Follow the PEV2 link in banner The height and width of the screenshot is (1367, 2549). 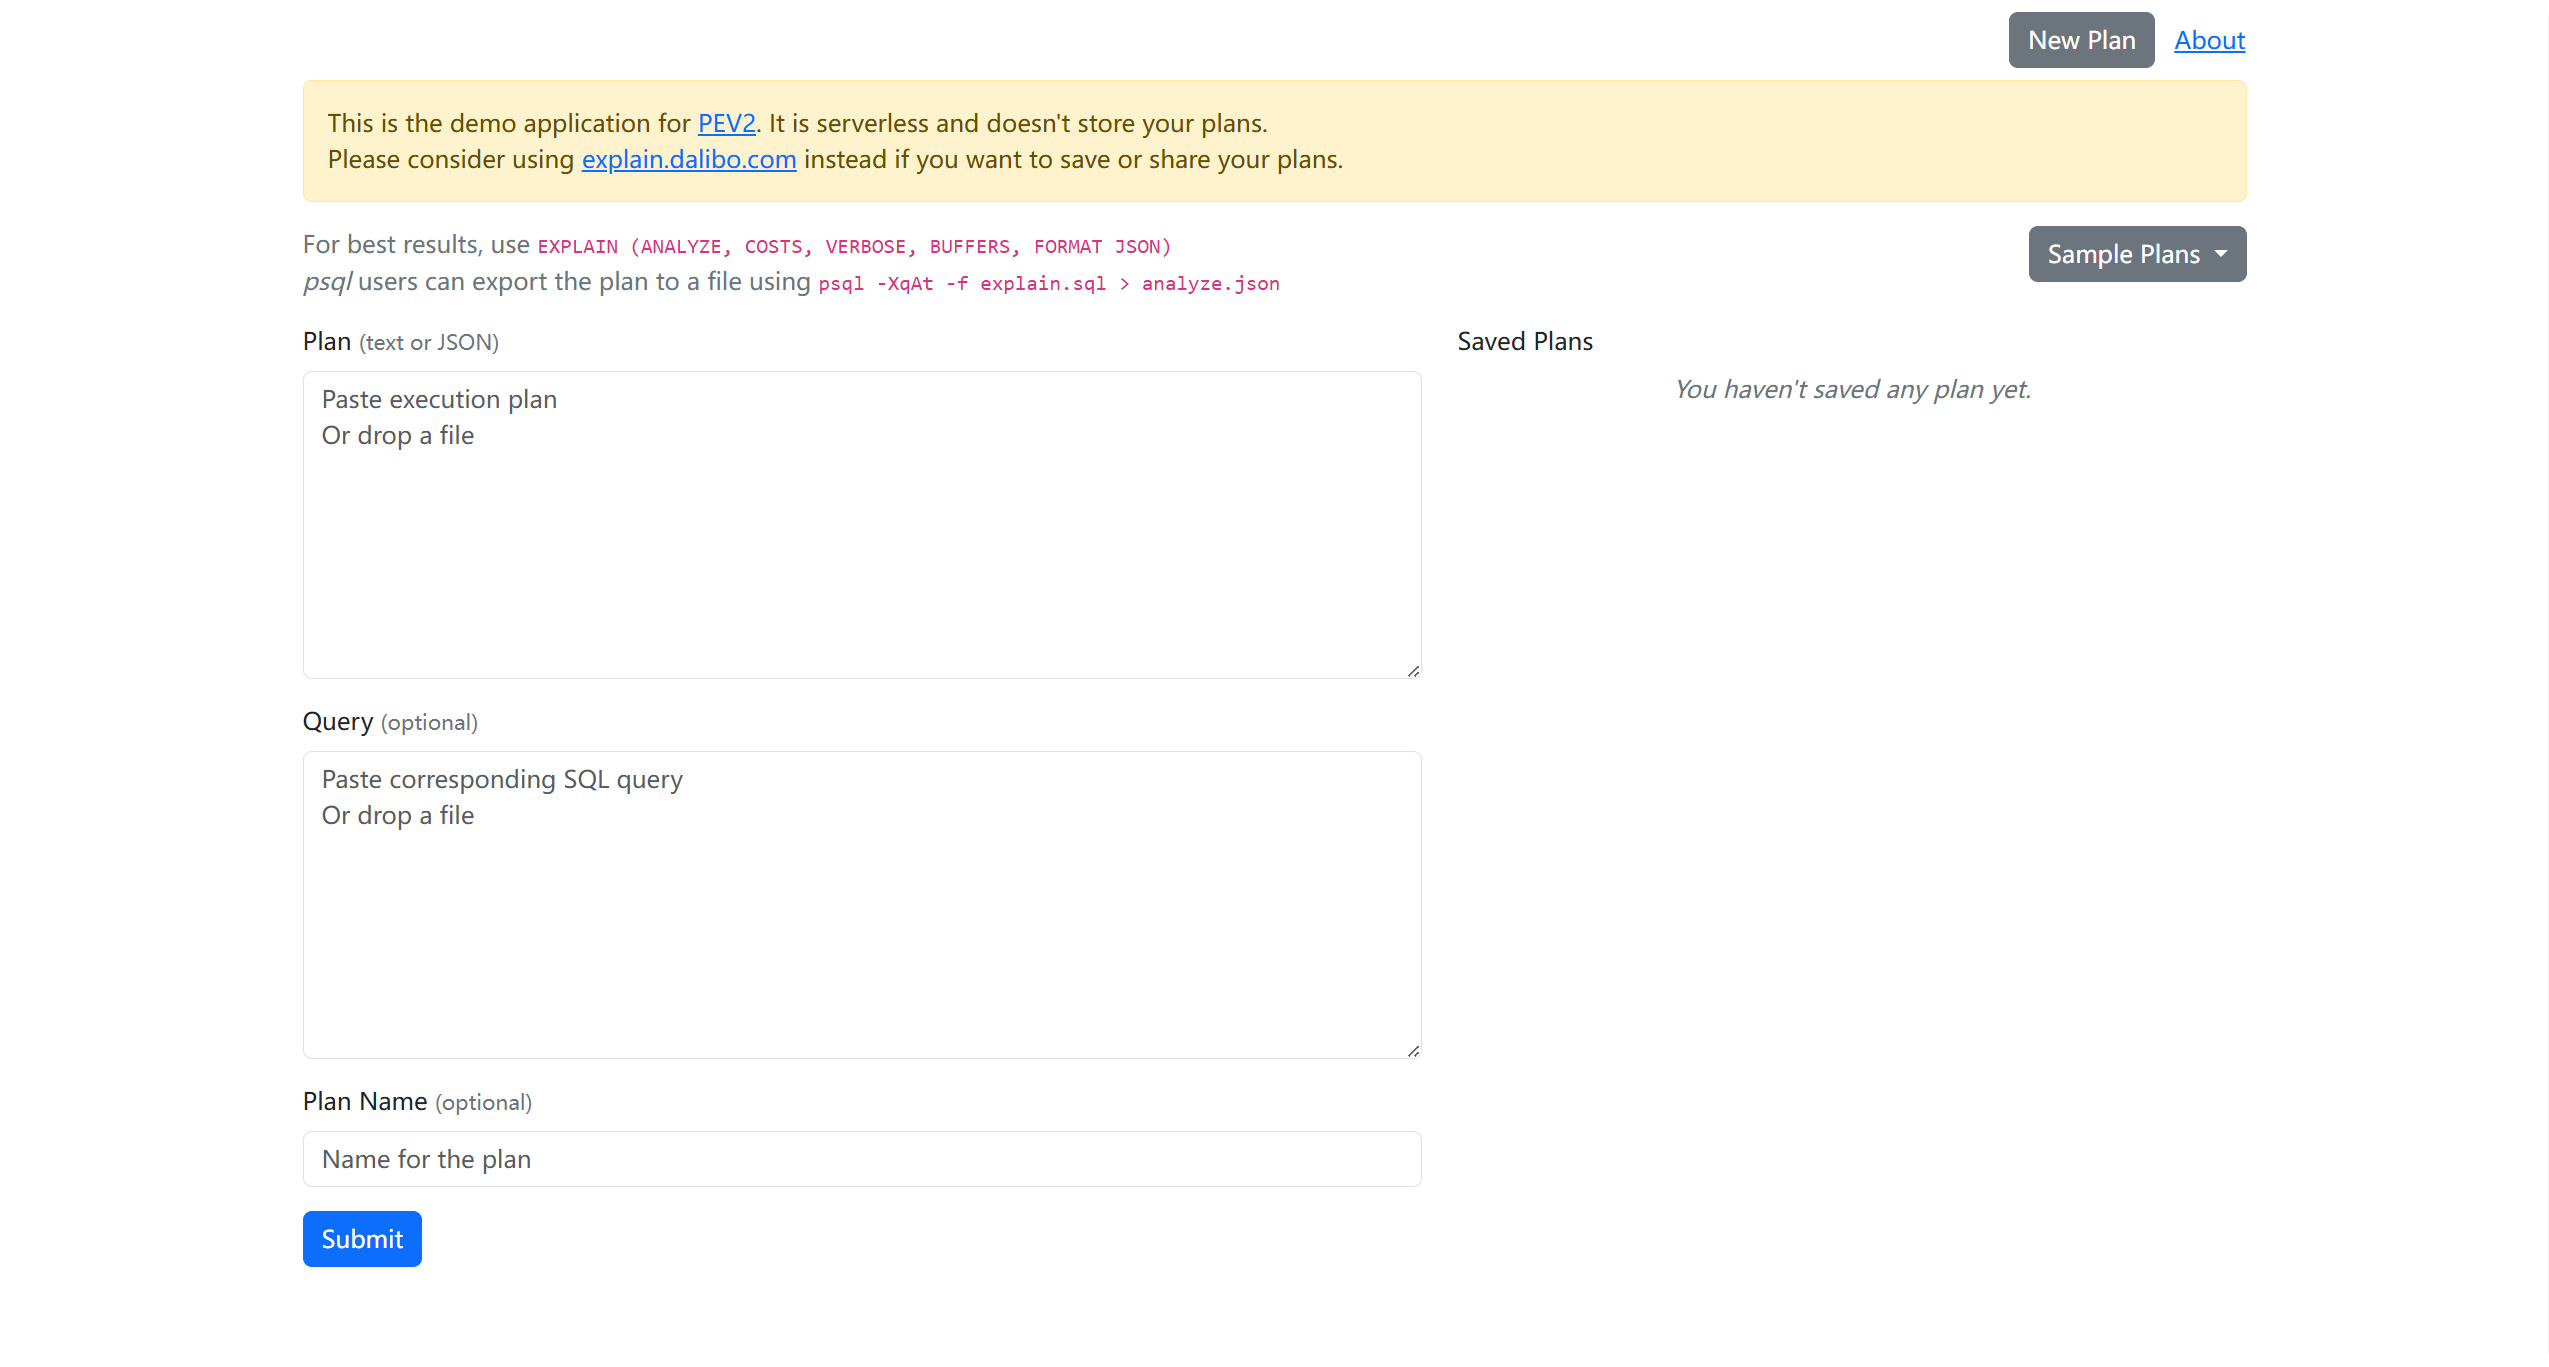pyautogui.click(x=726, y=123)
